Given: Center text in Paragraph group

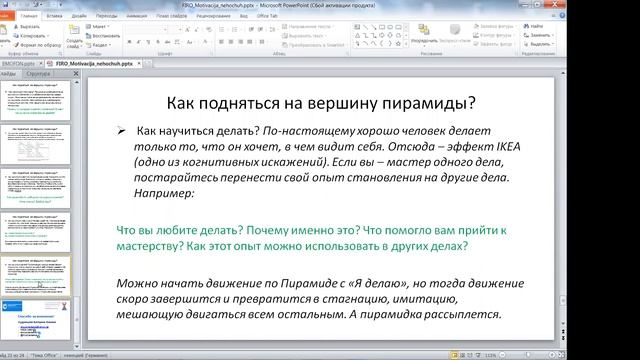Looking at the screenshot, I should [231, 42].
